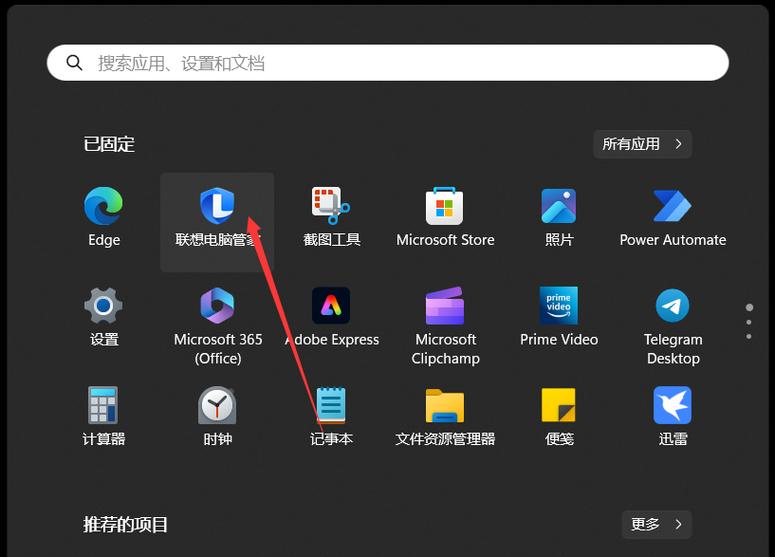Open the Edge browser app
The width and height of the screenshot is (775, 557).
point(104,216)
